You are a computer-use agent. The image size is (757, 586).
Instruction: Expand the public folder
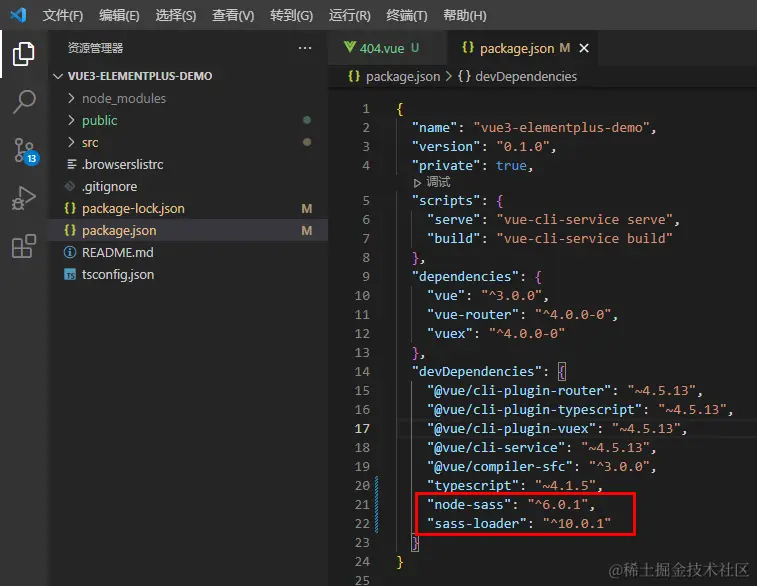pyautogui.click(x=188, y=120)
